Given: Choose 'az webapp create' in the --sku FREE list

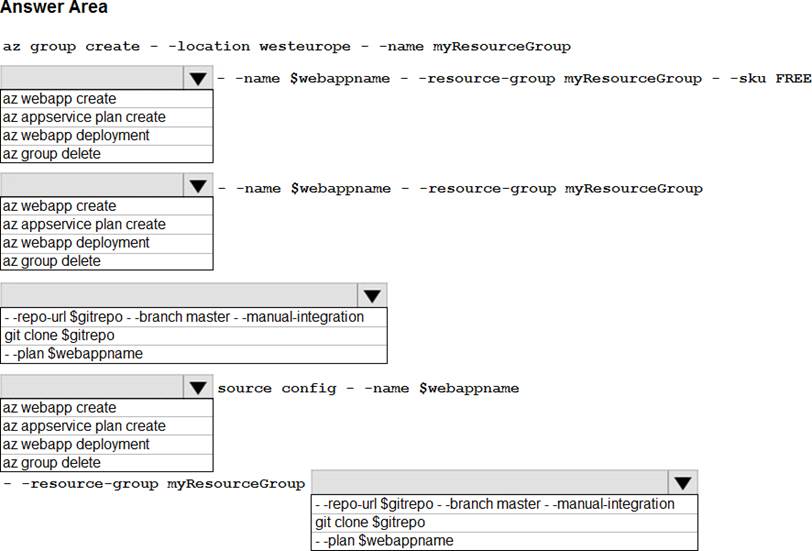Looking at the screenshot, I should tap(60, 99).
